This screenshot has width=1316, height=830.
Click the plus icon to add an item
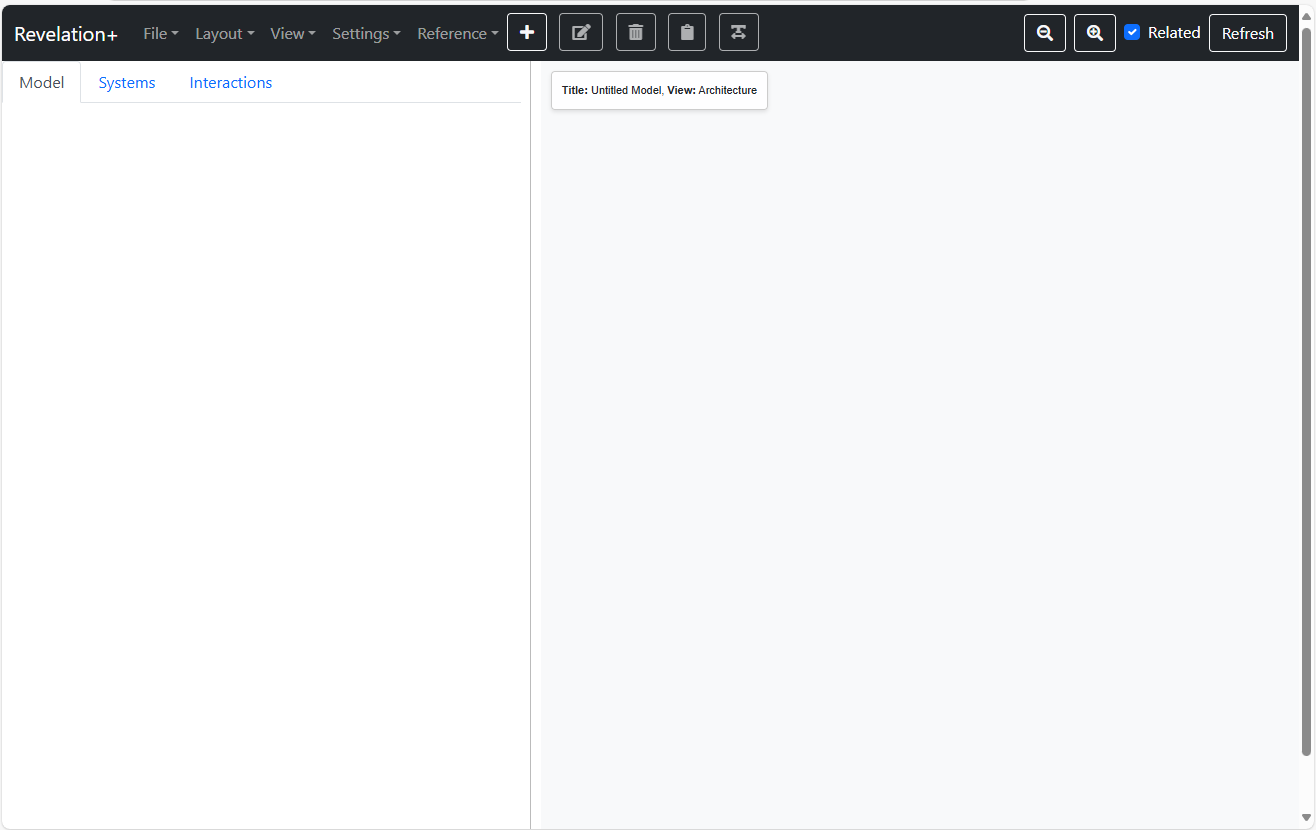527,33
